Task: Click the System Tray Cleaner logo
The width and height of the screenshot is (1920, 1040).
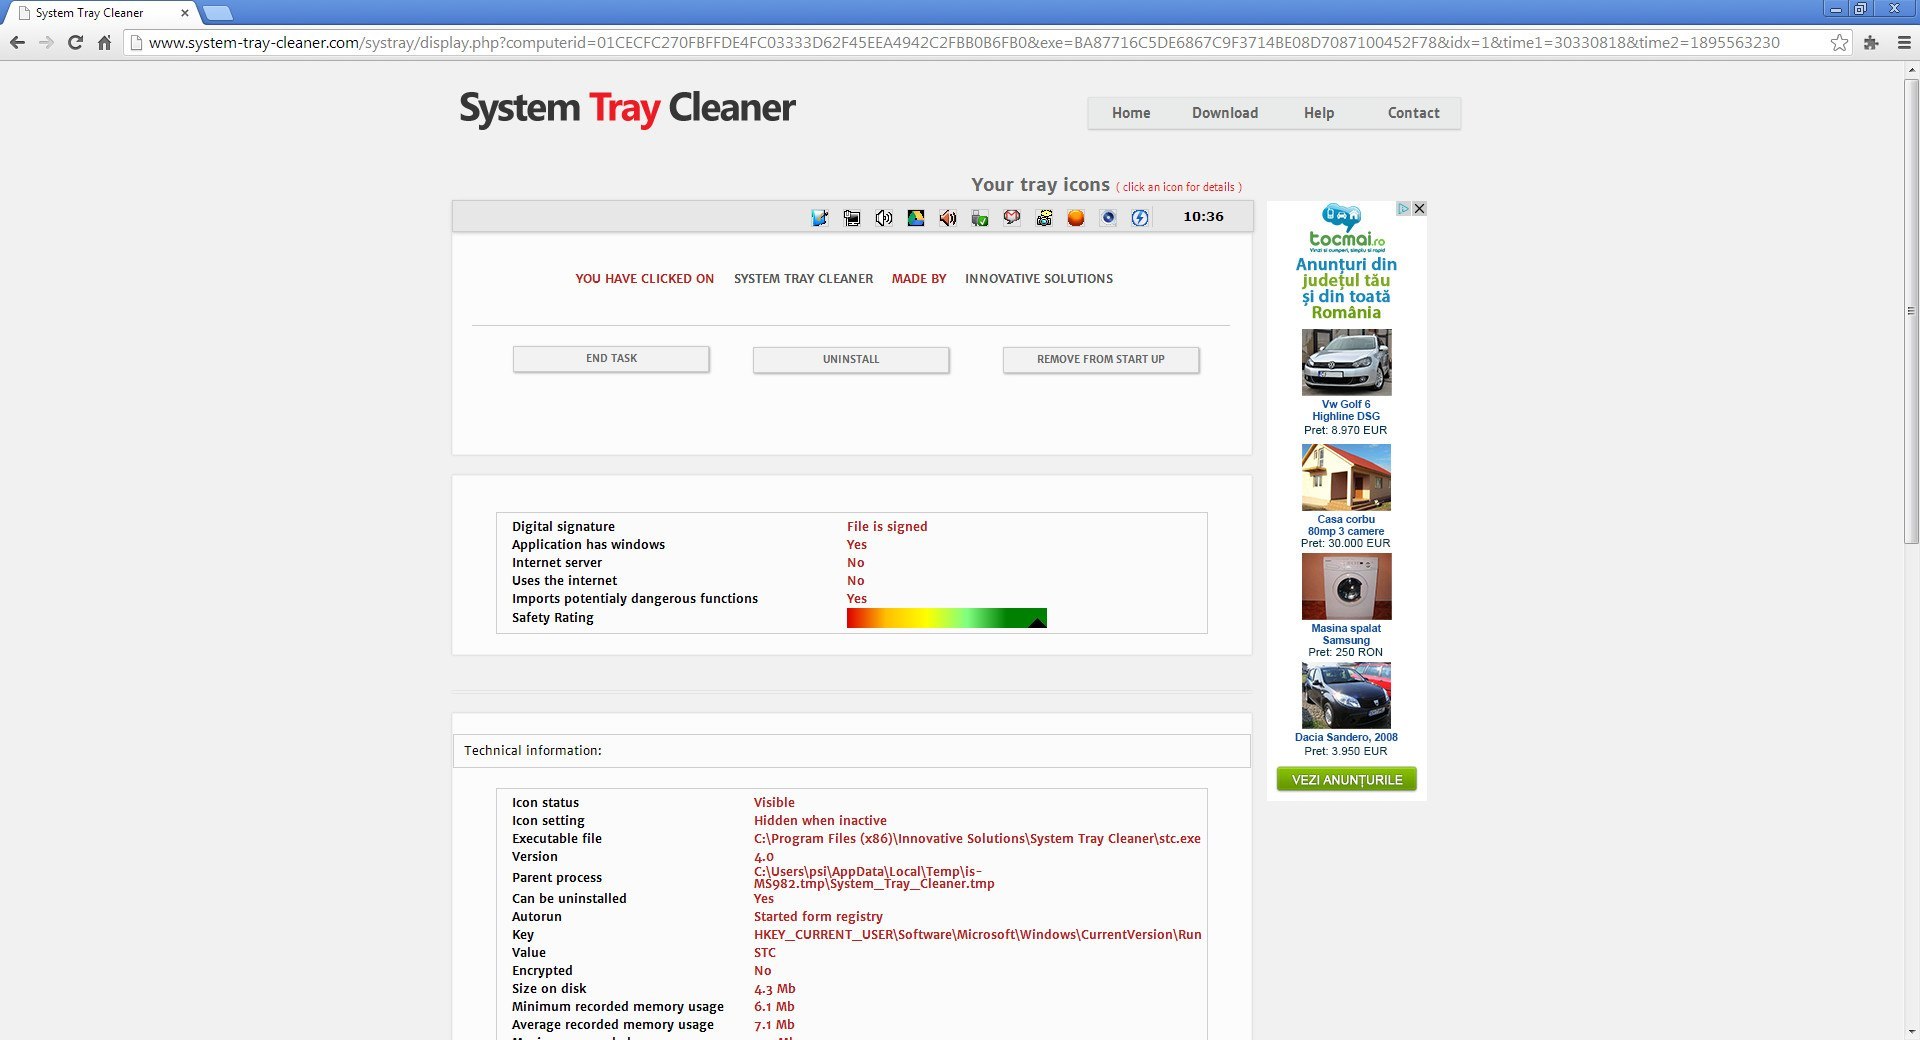Action: [627, 110]
